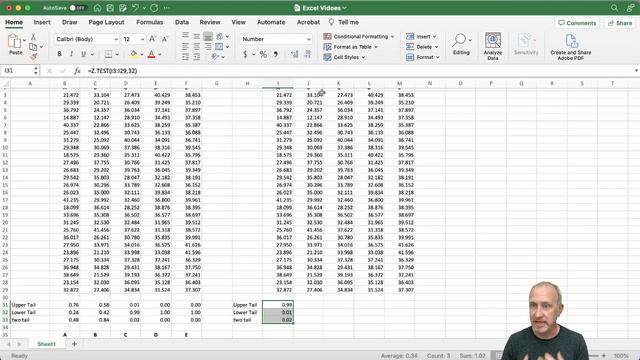
Task: Click the Cut scissors icon
Action: tap(33, 37)
